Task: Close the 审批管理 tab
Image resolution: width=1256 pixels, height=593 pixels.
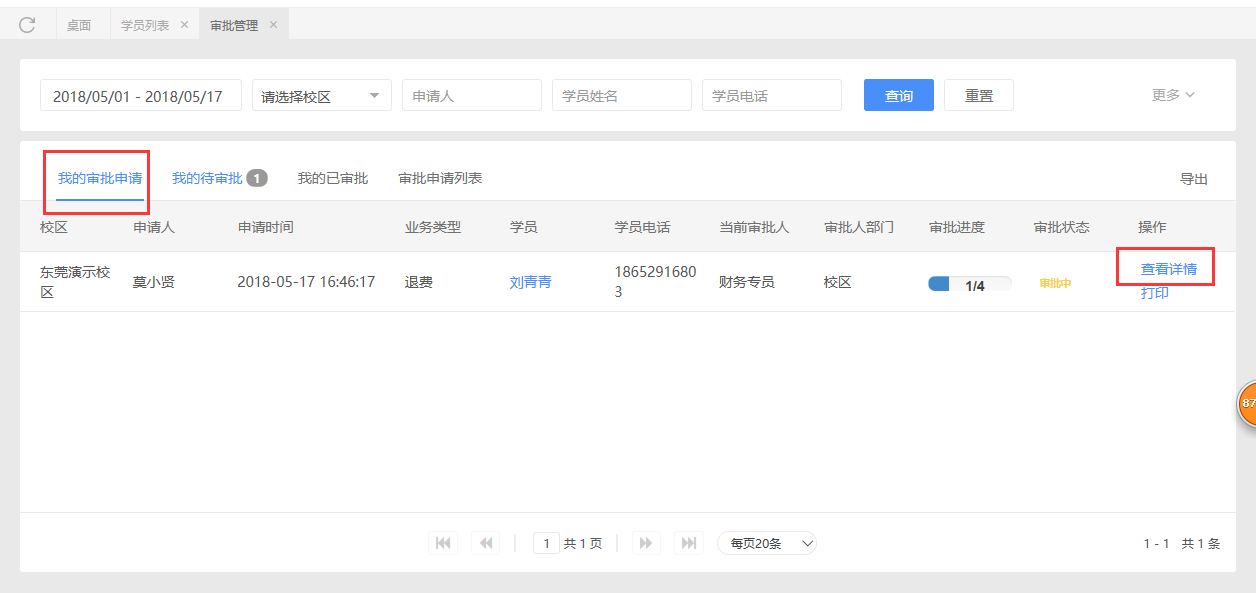Action: [273, 25]
